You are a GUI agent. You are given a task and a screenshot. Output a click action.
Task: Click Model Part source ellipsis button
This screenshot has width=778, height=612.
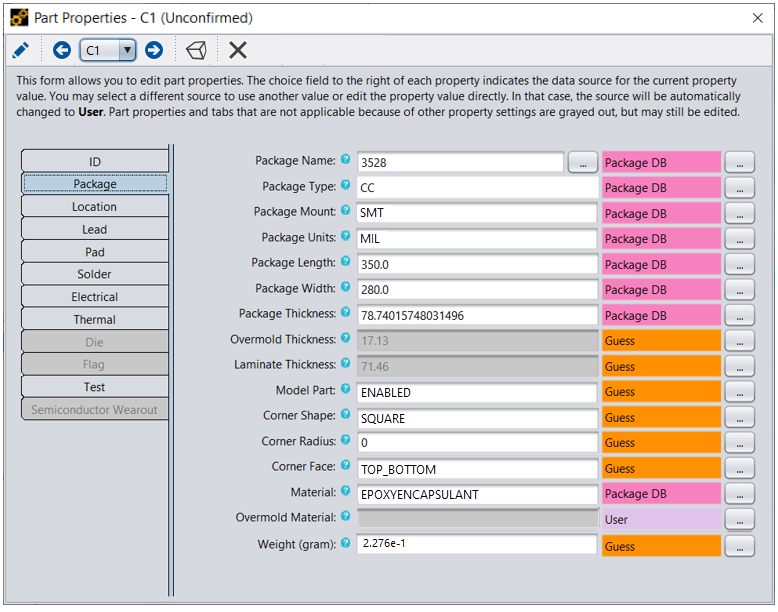click(x=739, y=392)
